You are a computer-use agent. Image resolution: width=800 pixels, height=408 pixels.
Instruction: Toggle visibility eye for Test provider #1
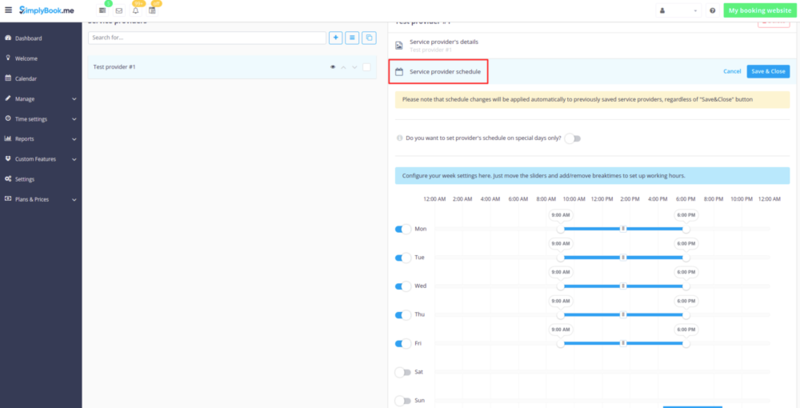pos(332,67)
